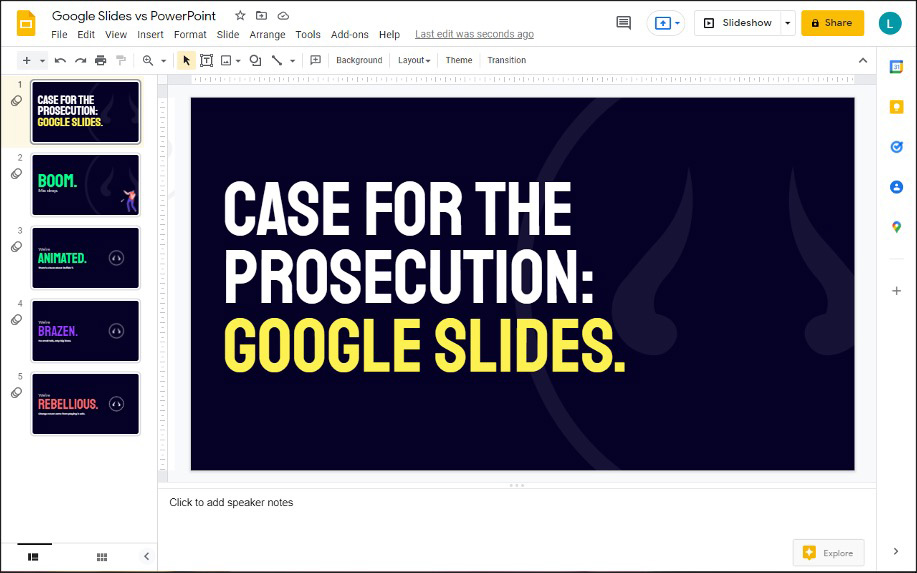Click the Background button
This screenshot has height=573, width=917.
(359, 60)
